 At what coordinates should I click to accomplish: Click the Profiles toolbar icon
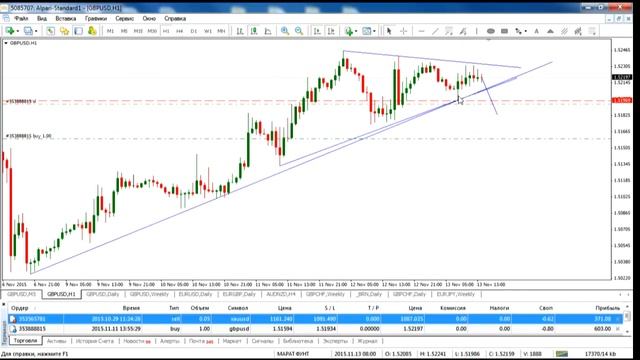(28, 31)
